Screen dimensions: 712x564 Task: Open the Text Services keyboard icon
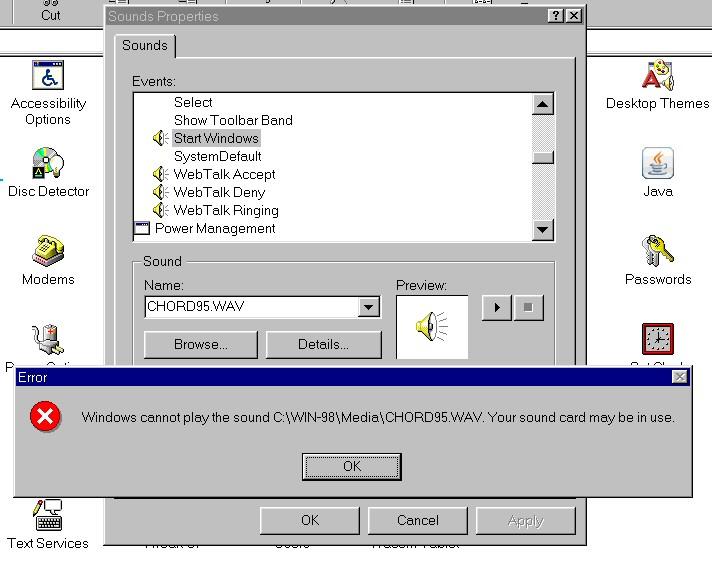click(48, 515)
